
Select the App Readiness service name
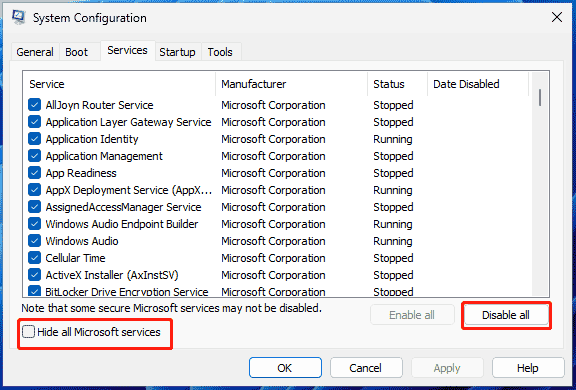point(81,173)
